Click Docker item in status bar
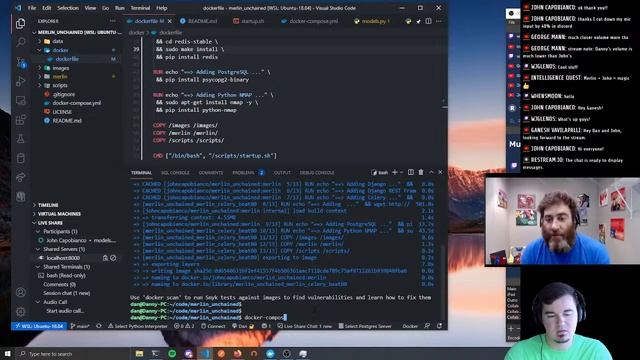This screenshot has height=360, width=640. (410, 326)
